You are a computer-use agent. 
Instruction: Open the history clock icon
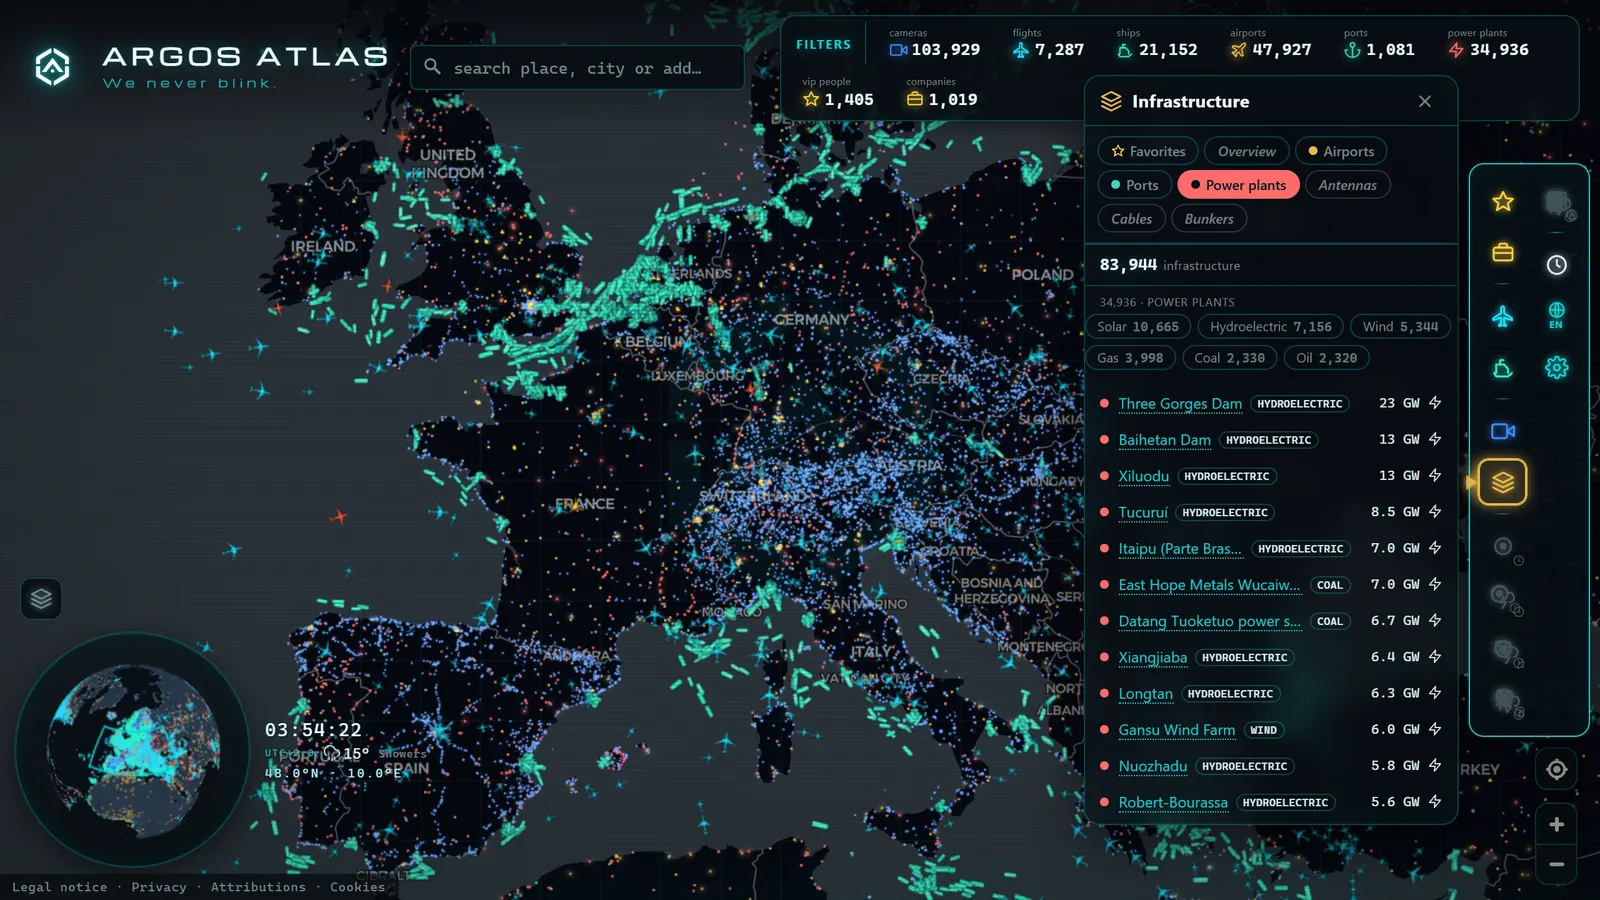click(1557, 265)
